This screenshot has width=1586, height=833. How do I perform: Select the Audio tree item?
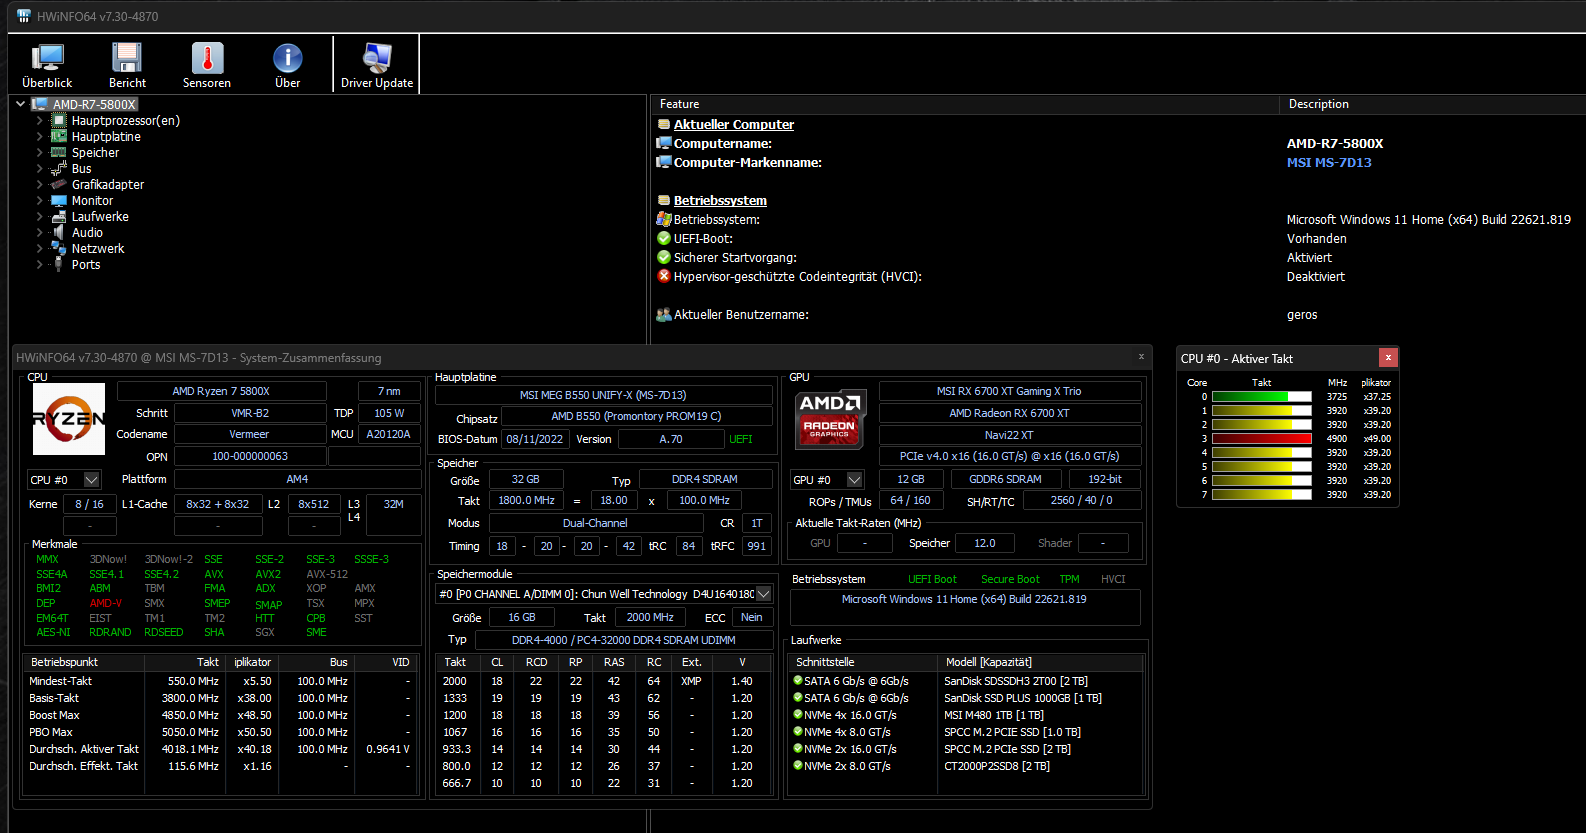pos(87,232)
